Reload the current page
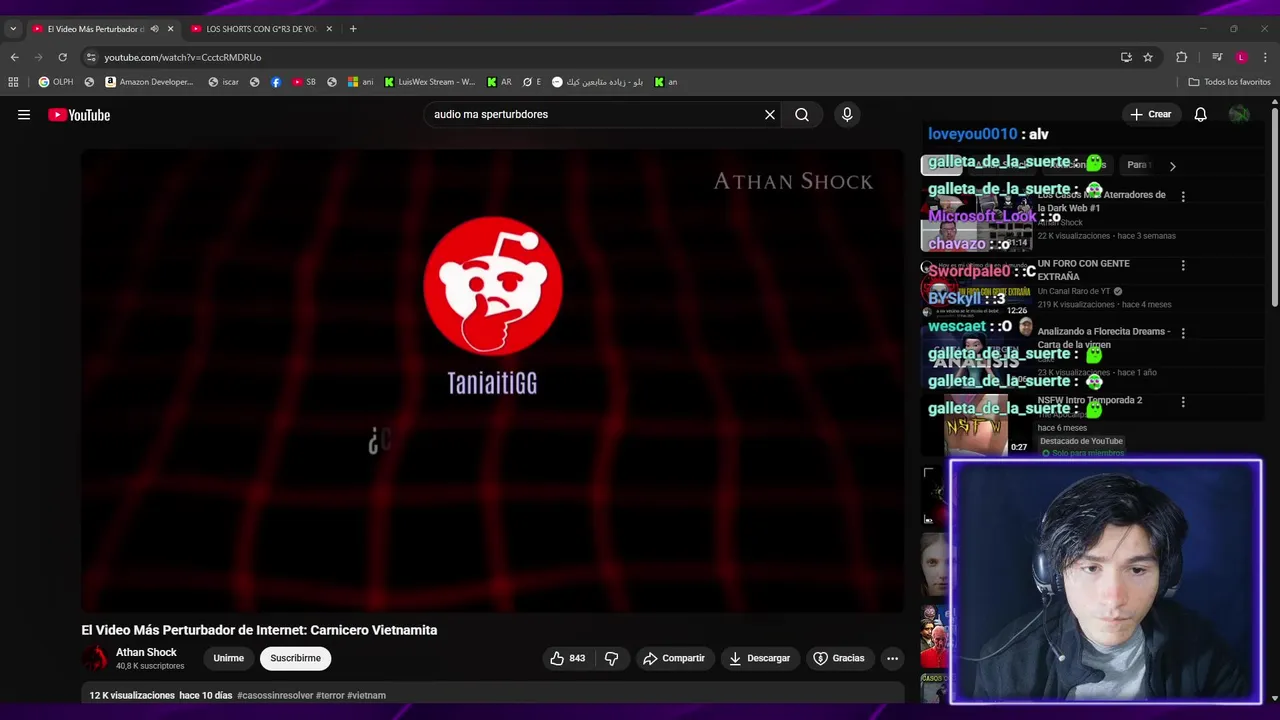The width and height of the screenshot is (1280, 720). click(x=62, y=57)
